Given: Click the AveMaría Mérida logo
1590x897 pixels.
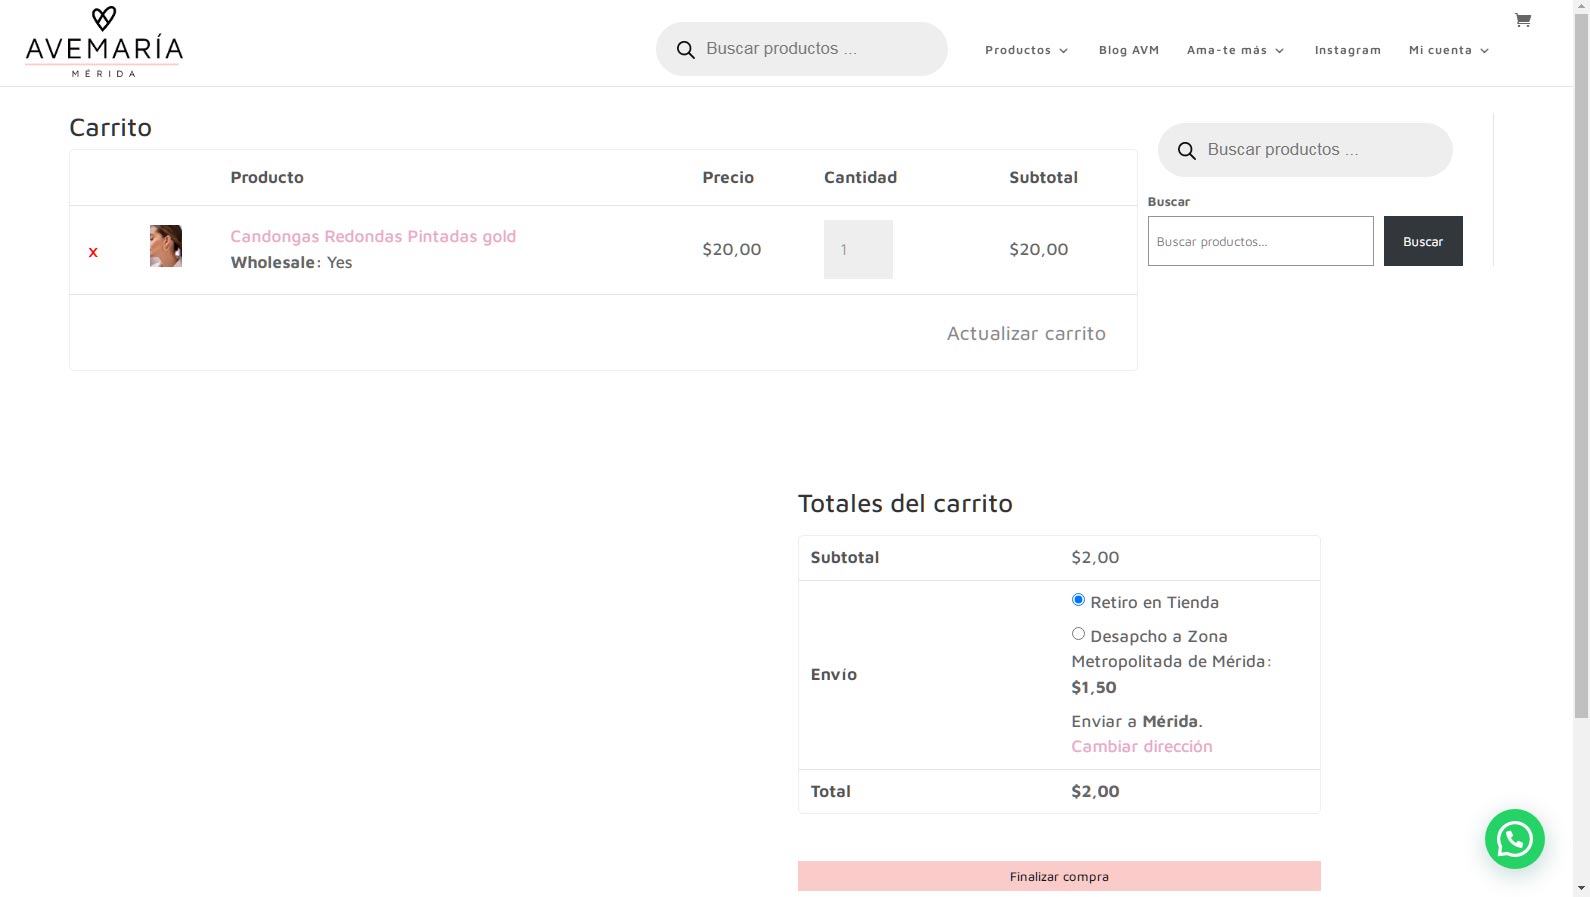Looking at the screenshot, I should [104, 42].
